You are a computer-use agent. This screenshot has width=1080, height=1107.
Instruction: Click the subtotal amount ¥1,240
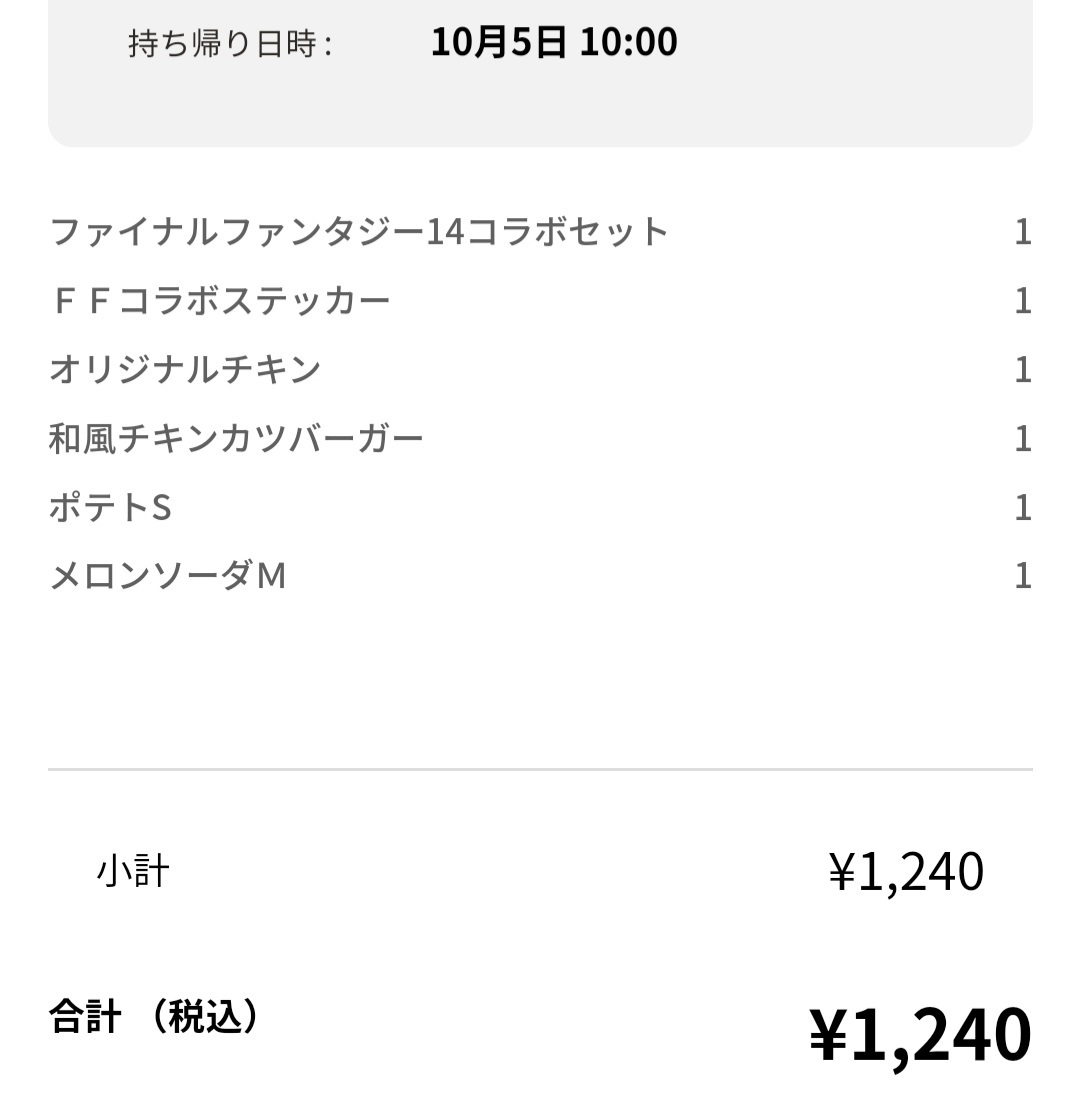coord(906,872)
